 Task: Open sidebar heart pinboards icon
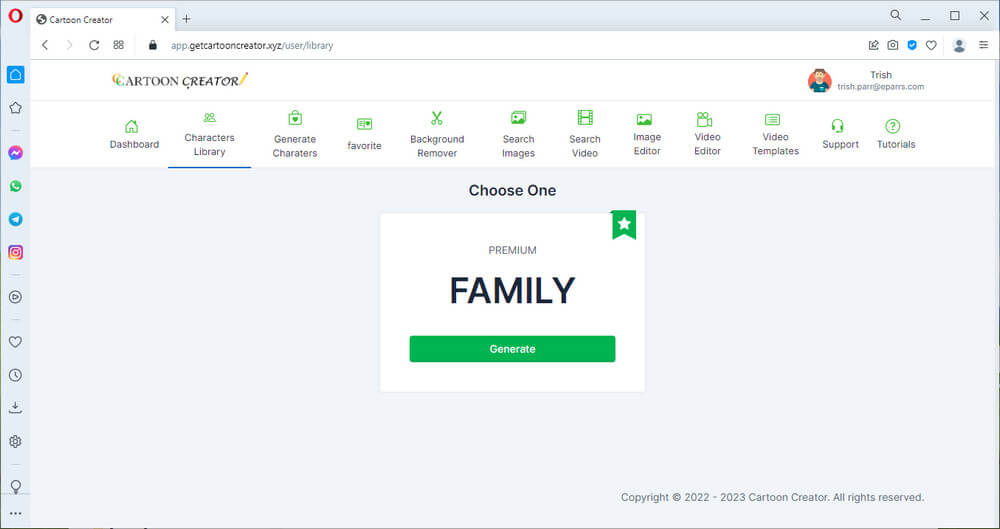[16, 342]
